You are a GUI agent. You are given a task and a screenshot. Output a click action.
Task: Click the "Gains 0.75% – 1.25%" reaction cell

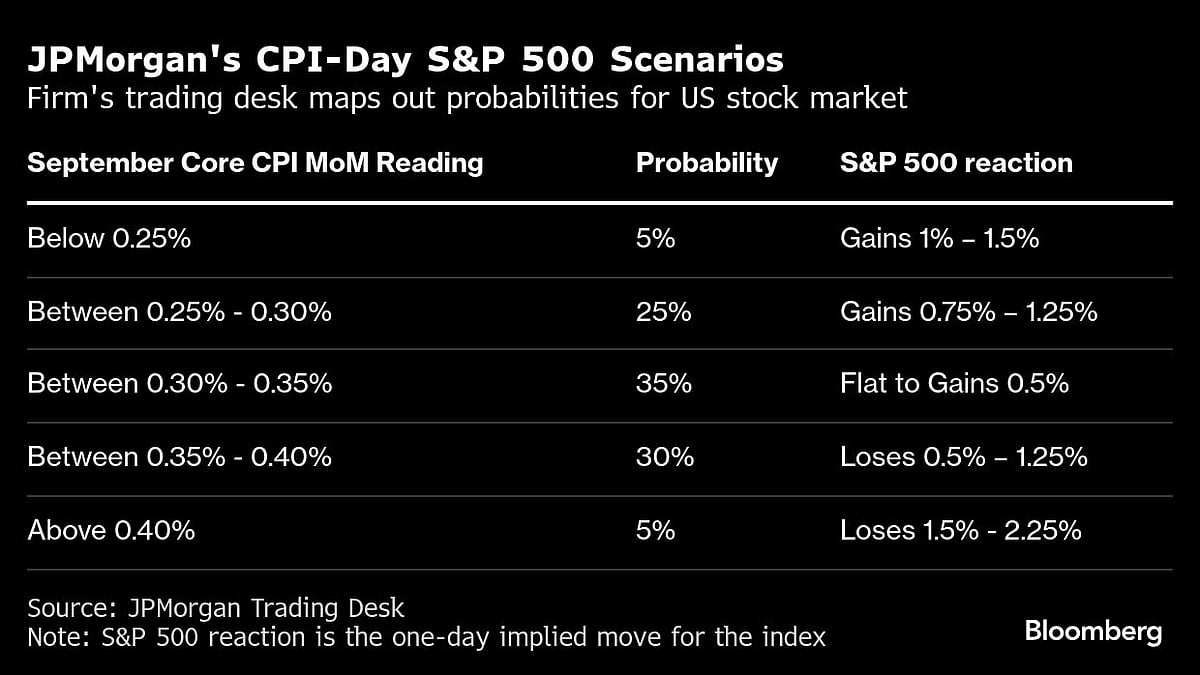tap(968, 312)
